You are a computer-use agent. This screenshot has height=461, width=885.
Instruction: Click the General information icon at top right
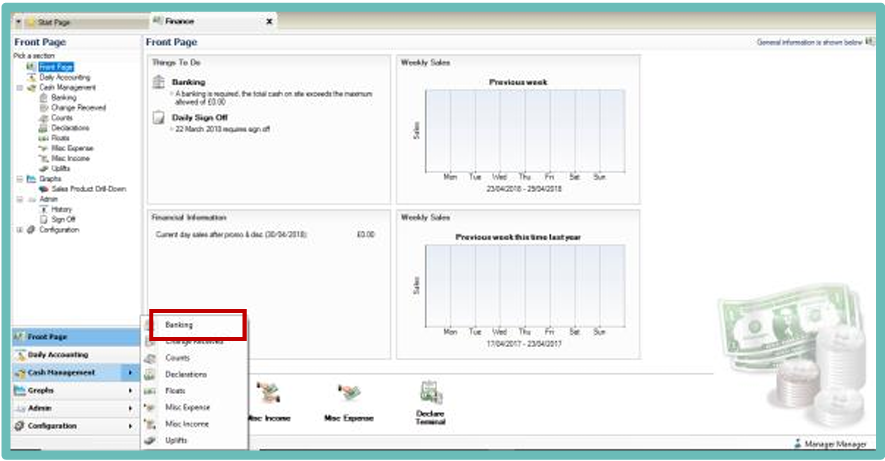click(x=869, y=42)
